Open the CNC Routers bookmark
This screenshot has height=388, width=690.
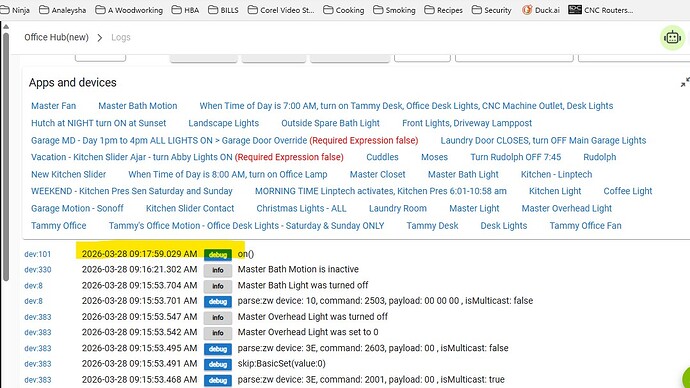(601, 10)
